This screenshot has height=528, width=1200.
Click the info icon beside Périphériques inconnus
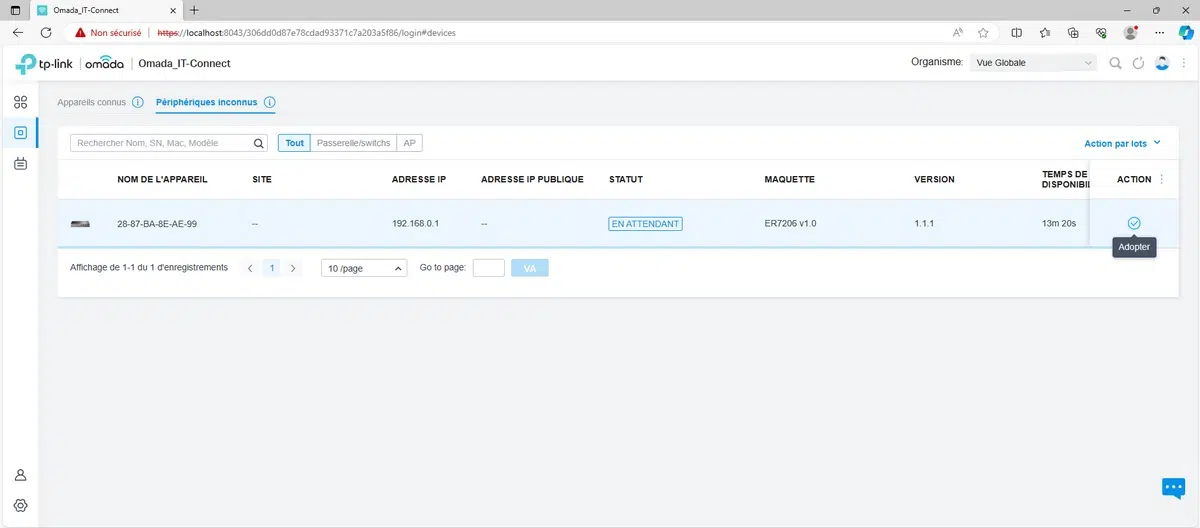click(x=270, y=102)
